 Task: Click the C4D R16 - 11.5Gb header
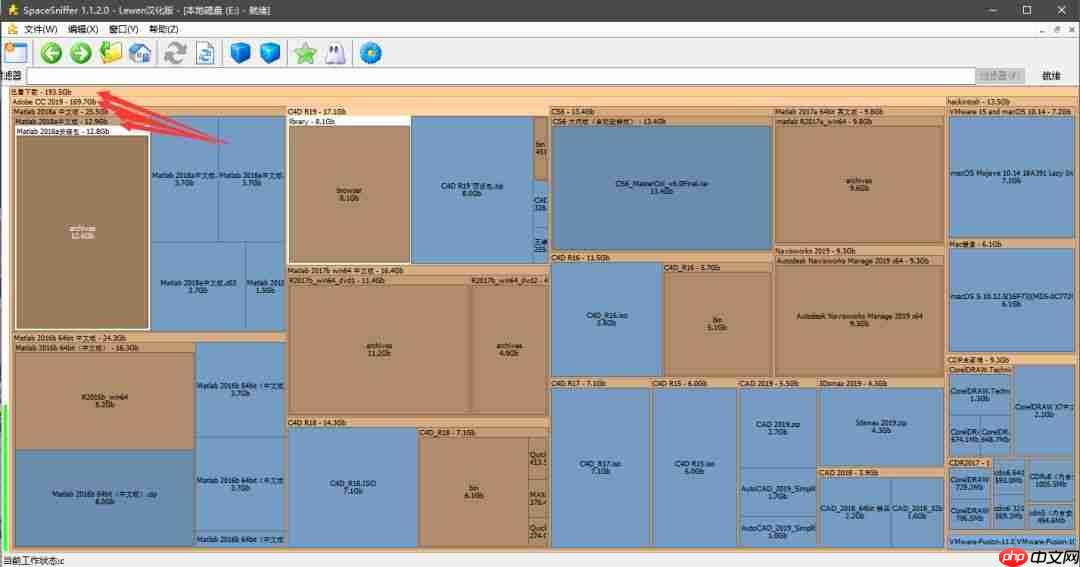(581, 258)
